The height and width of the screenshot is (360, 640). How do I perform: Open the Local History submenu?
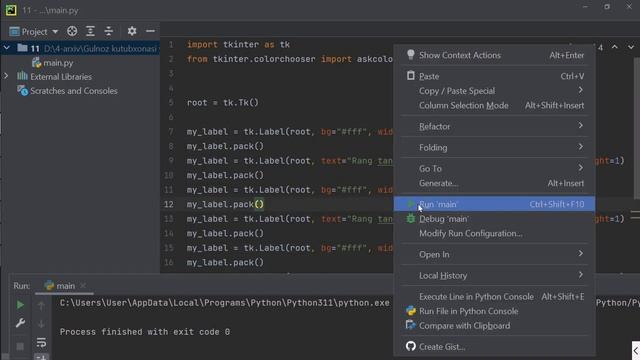click(x=494, y=276)
